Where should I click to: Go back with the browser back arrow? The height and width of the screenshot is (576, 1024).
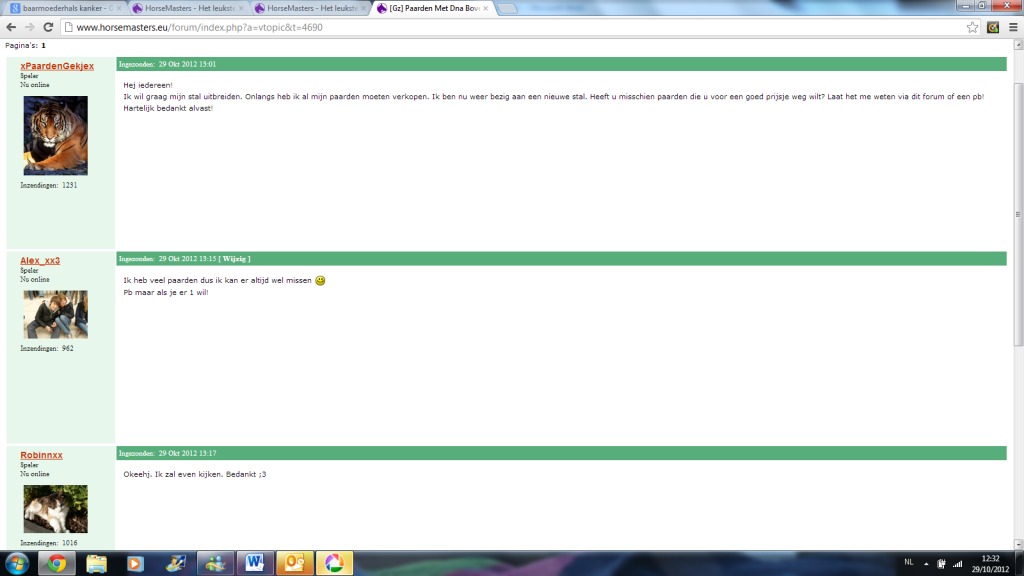(11, 27)
